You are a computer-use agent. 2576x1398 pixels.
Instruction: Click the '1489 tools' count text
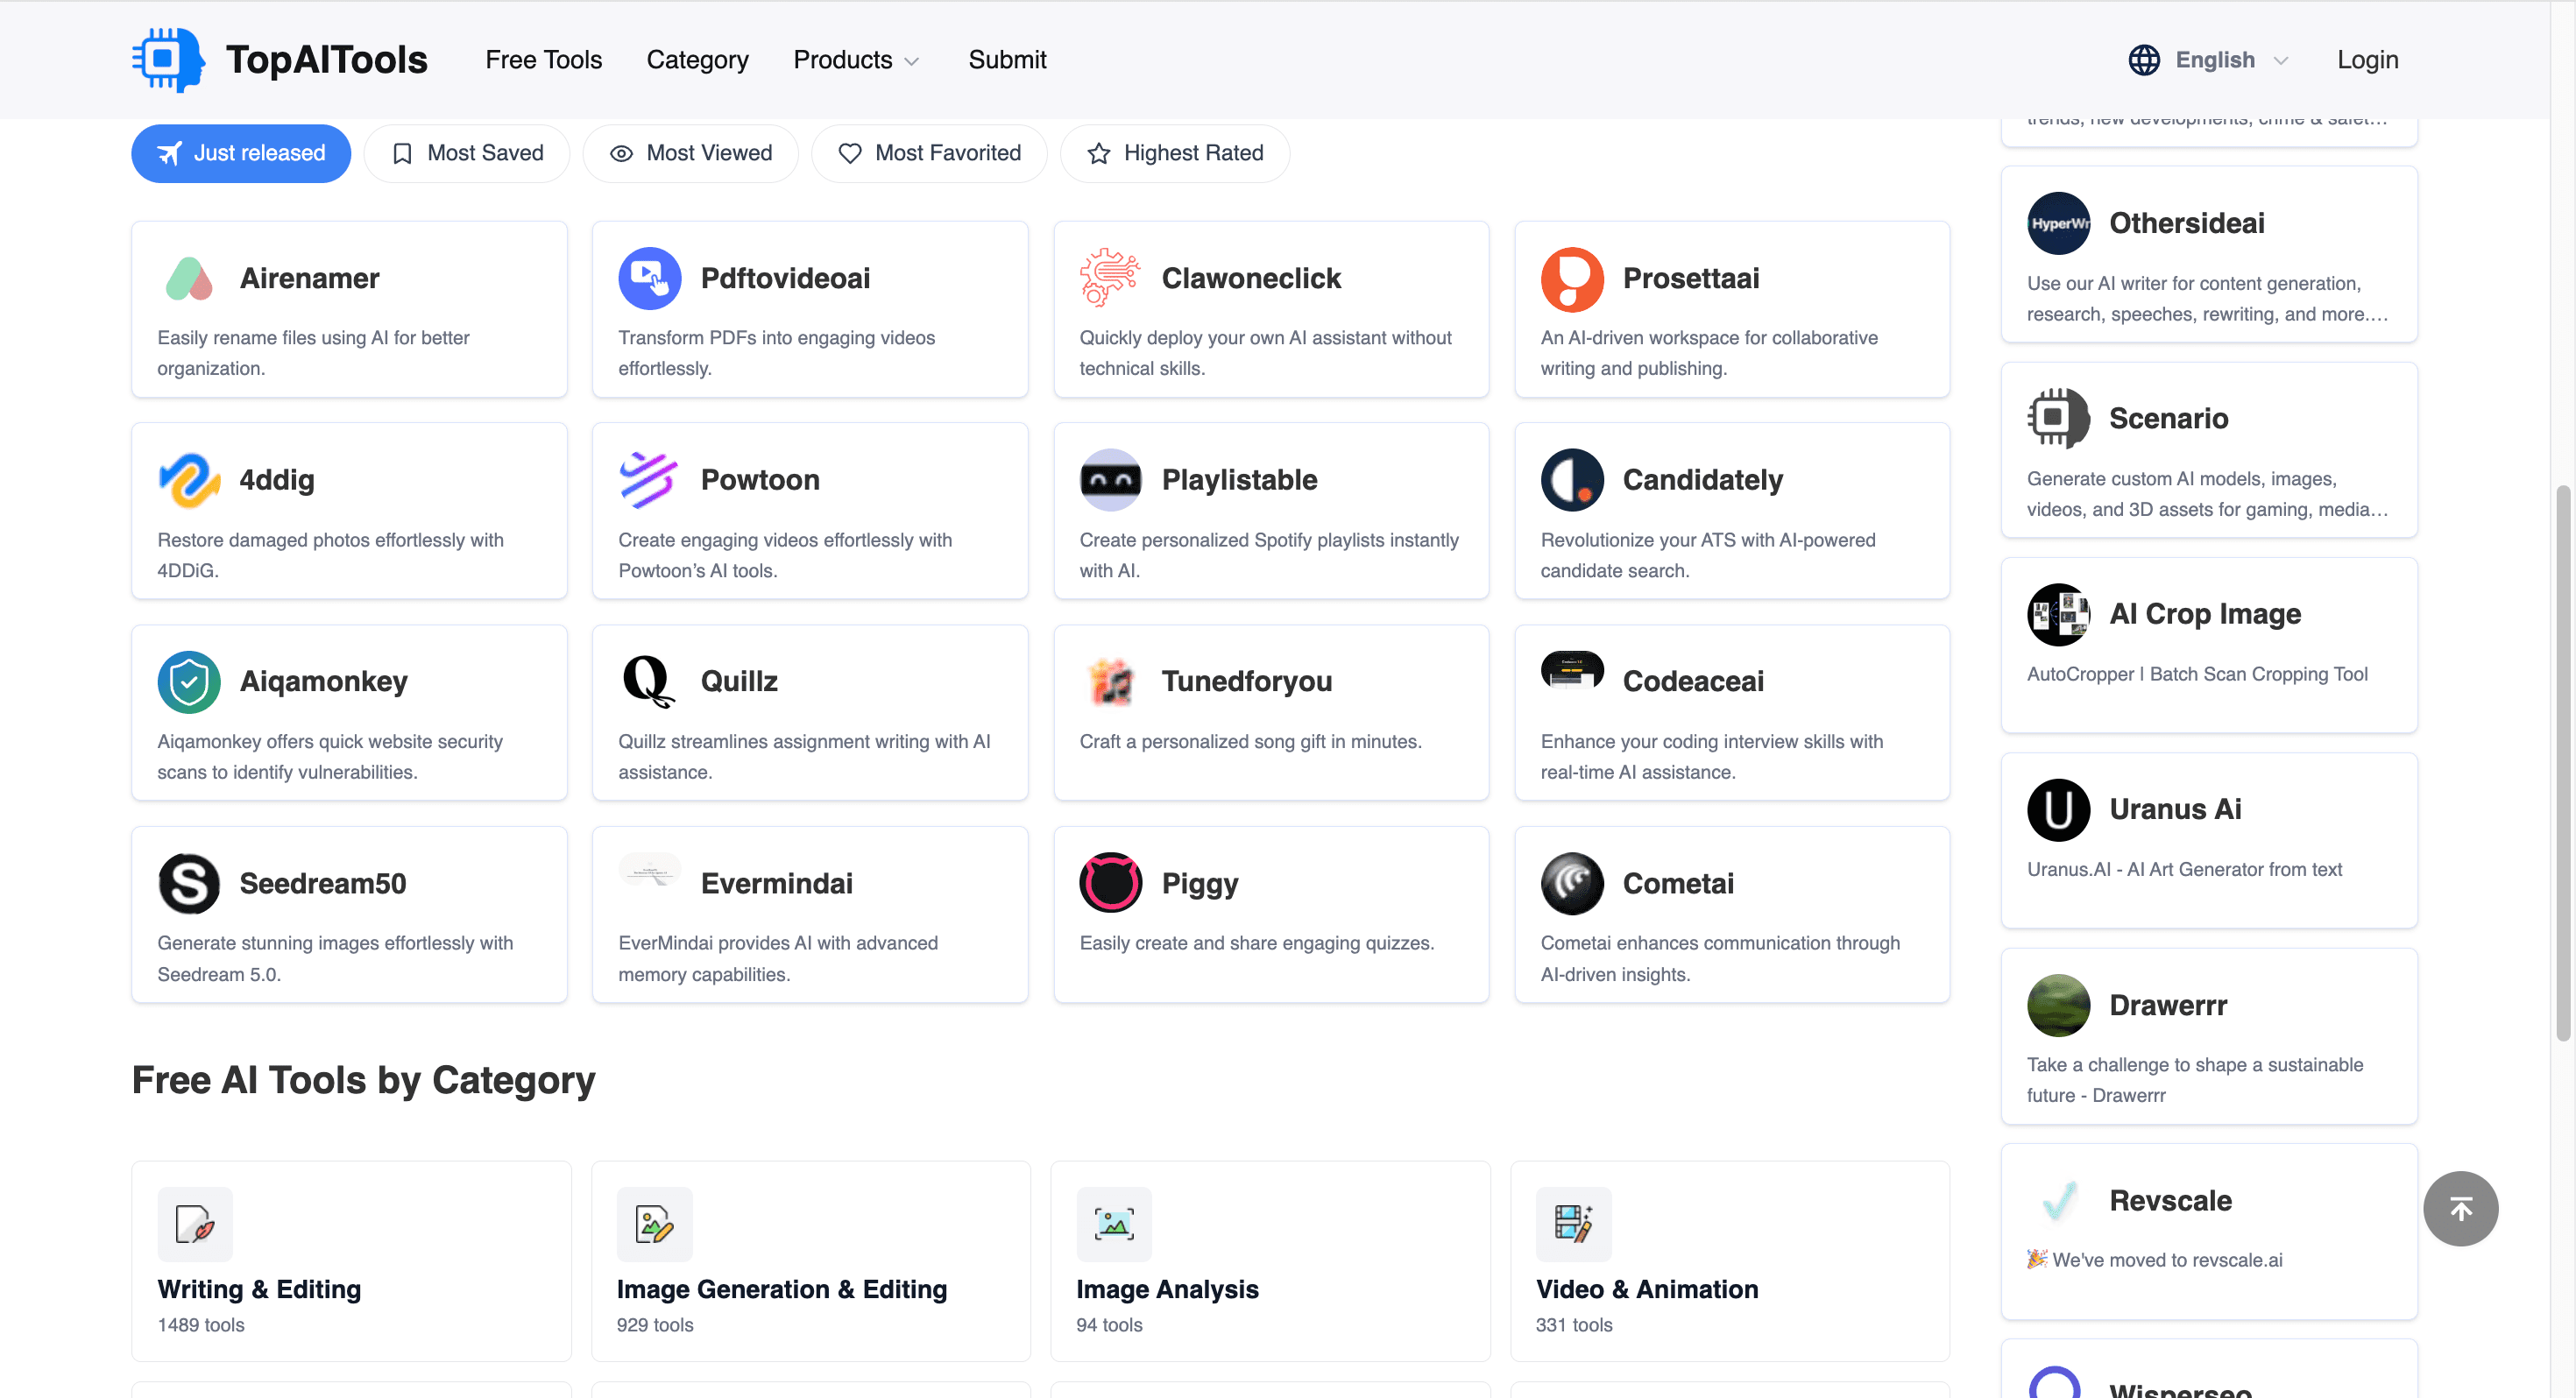coord(201,1326)
